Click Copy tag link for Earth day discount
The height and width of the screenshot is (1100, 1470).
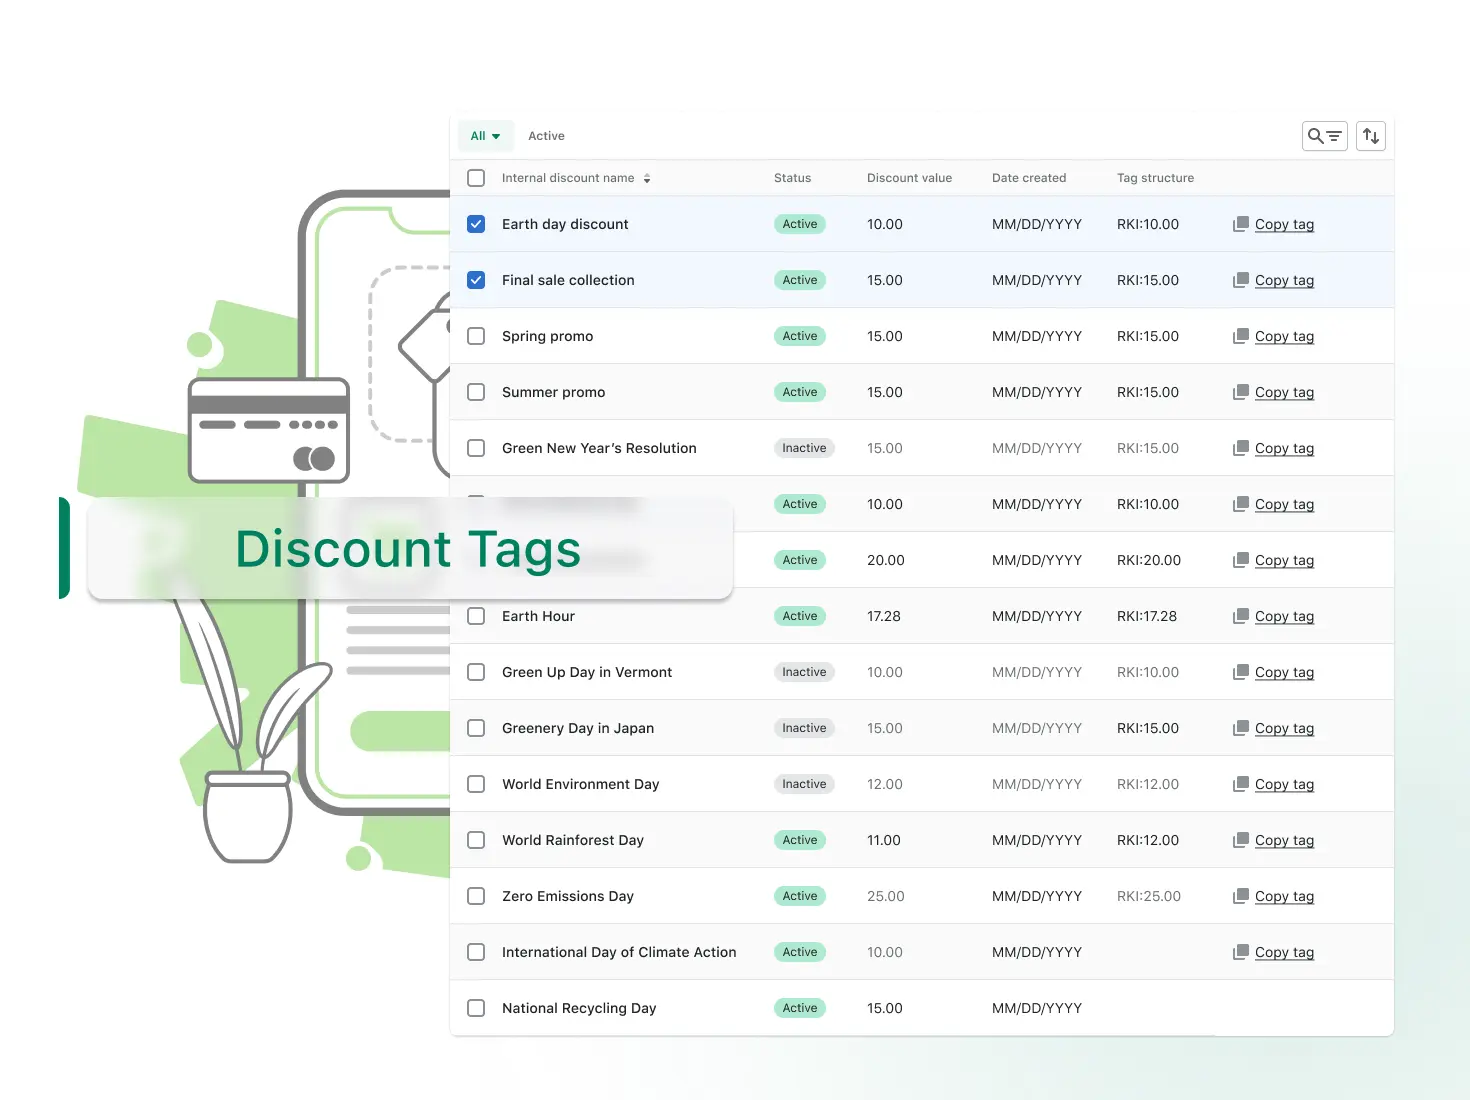(1284, 224)
